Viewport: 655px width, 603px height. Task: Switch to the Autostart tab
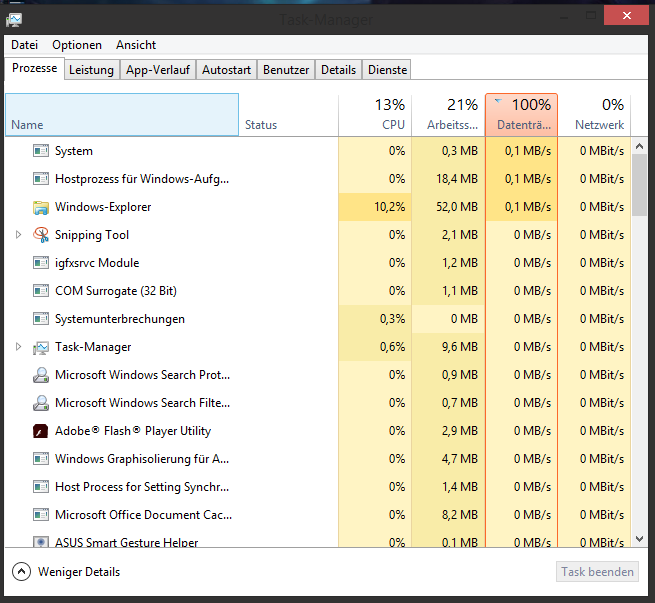(x=226, y=70)
